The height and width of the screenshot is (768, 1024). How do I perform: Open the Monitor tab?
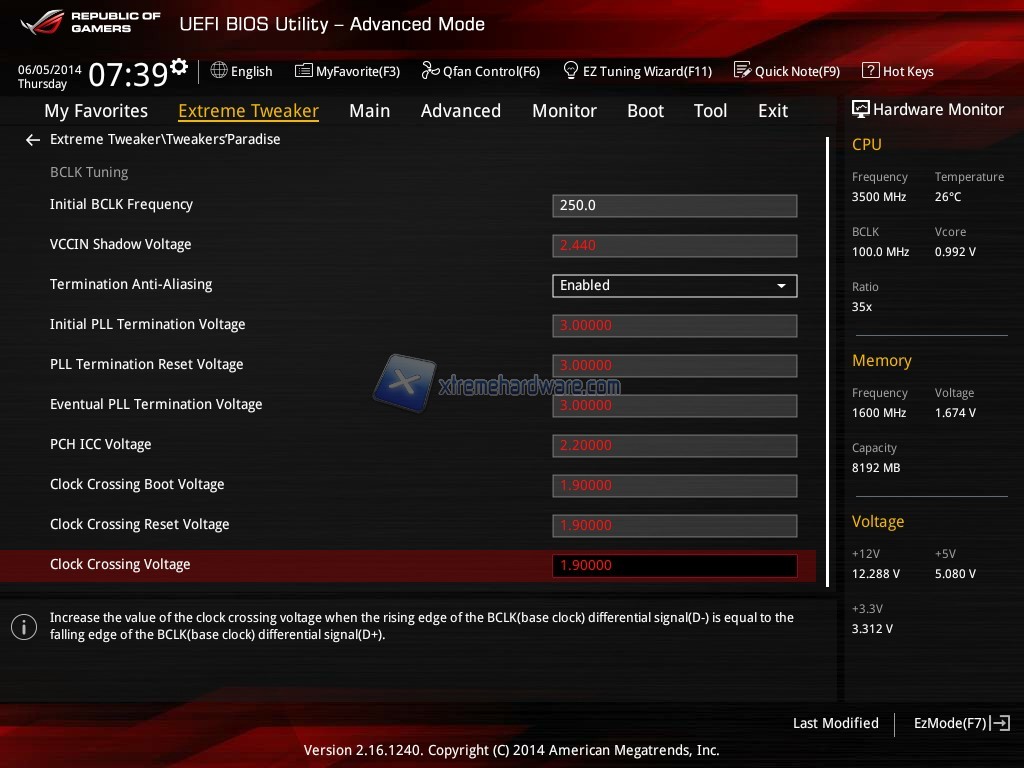[x=564, y=111]
